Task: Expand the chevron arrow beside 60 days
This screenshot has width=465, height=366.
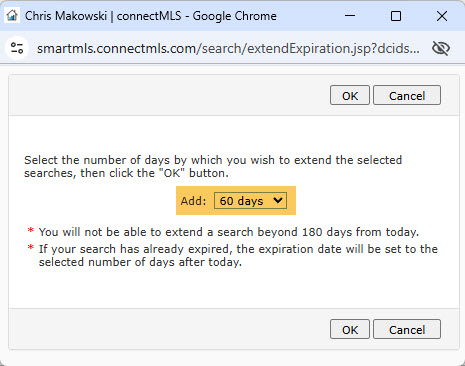Action: click(278, 200)
